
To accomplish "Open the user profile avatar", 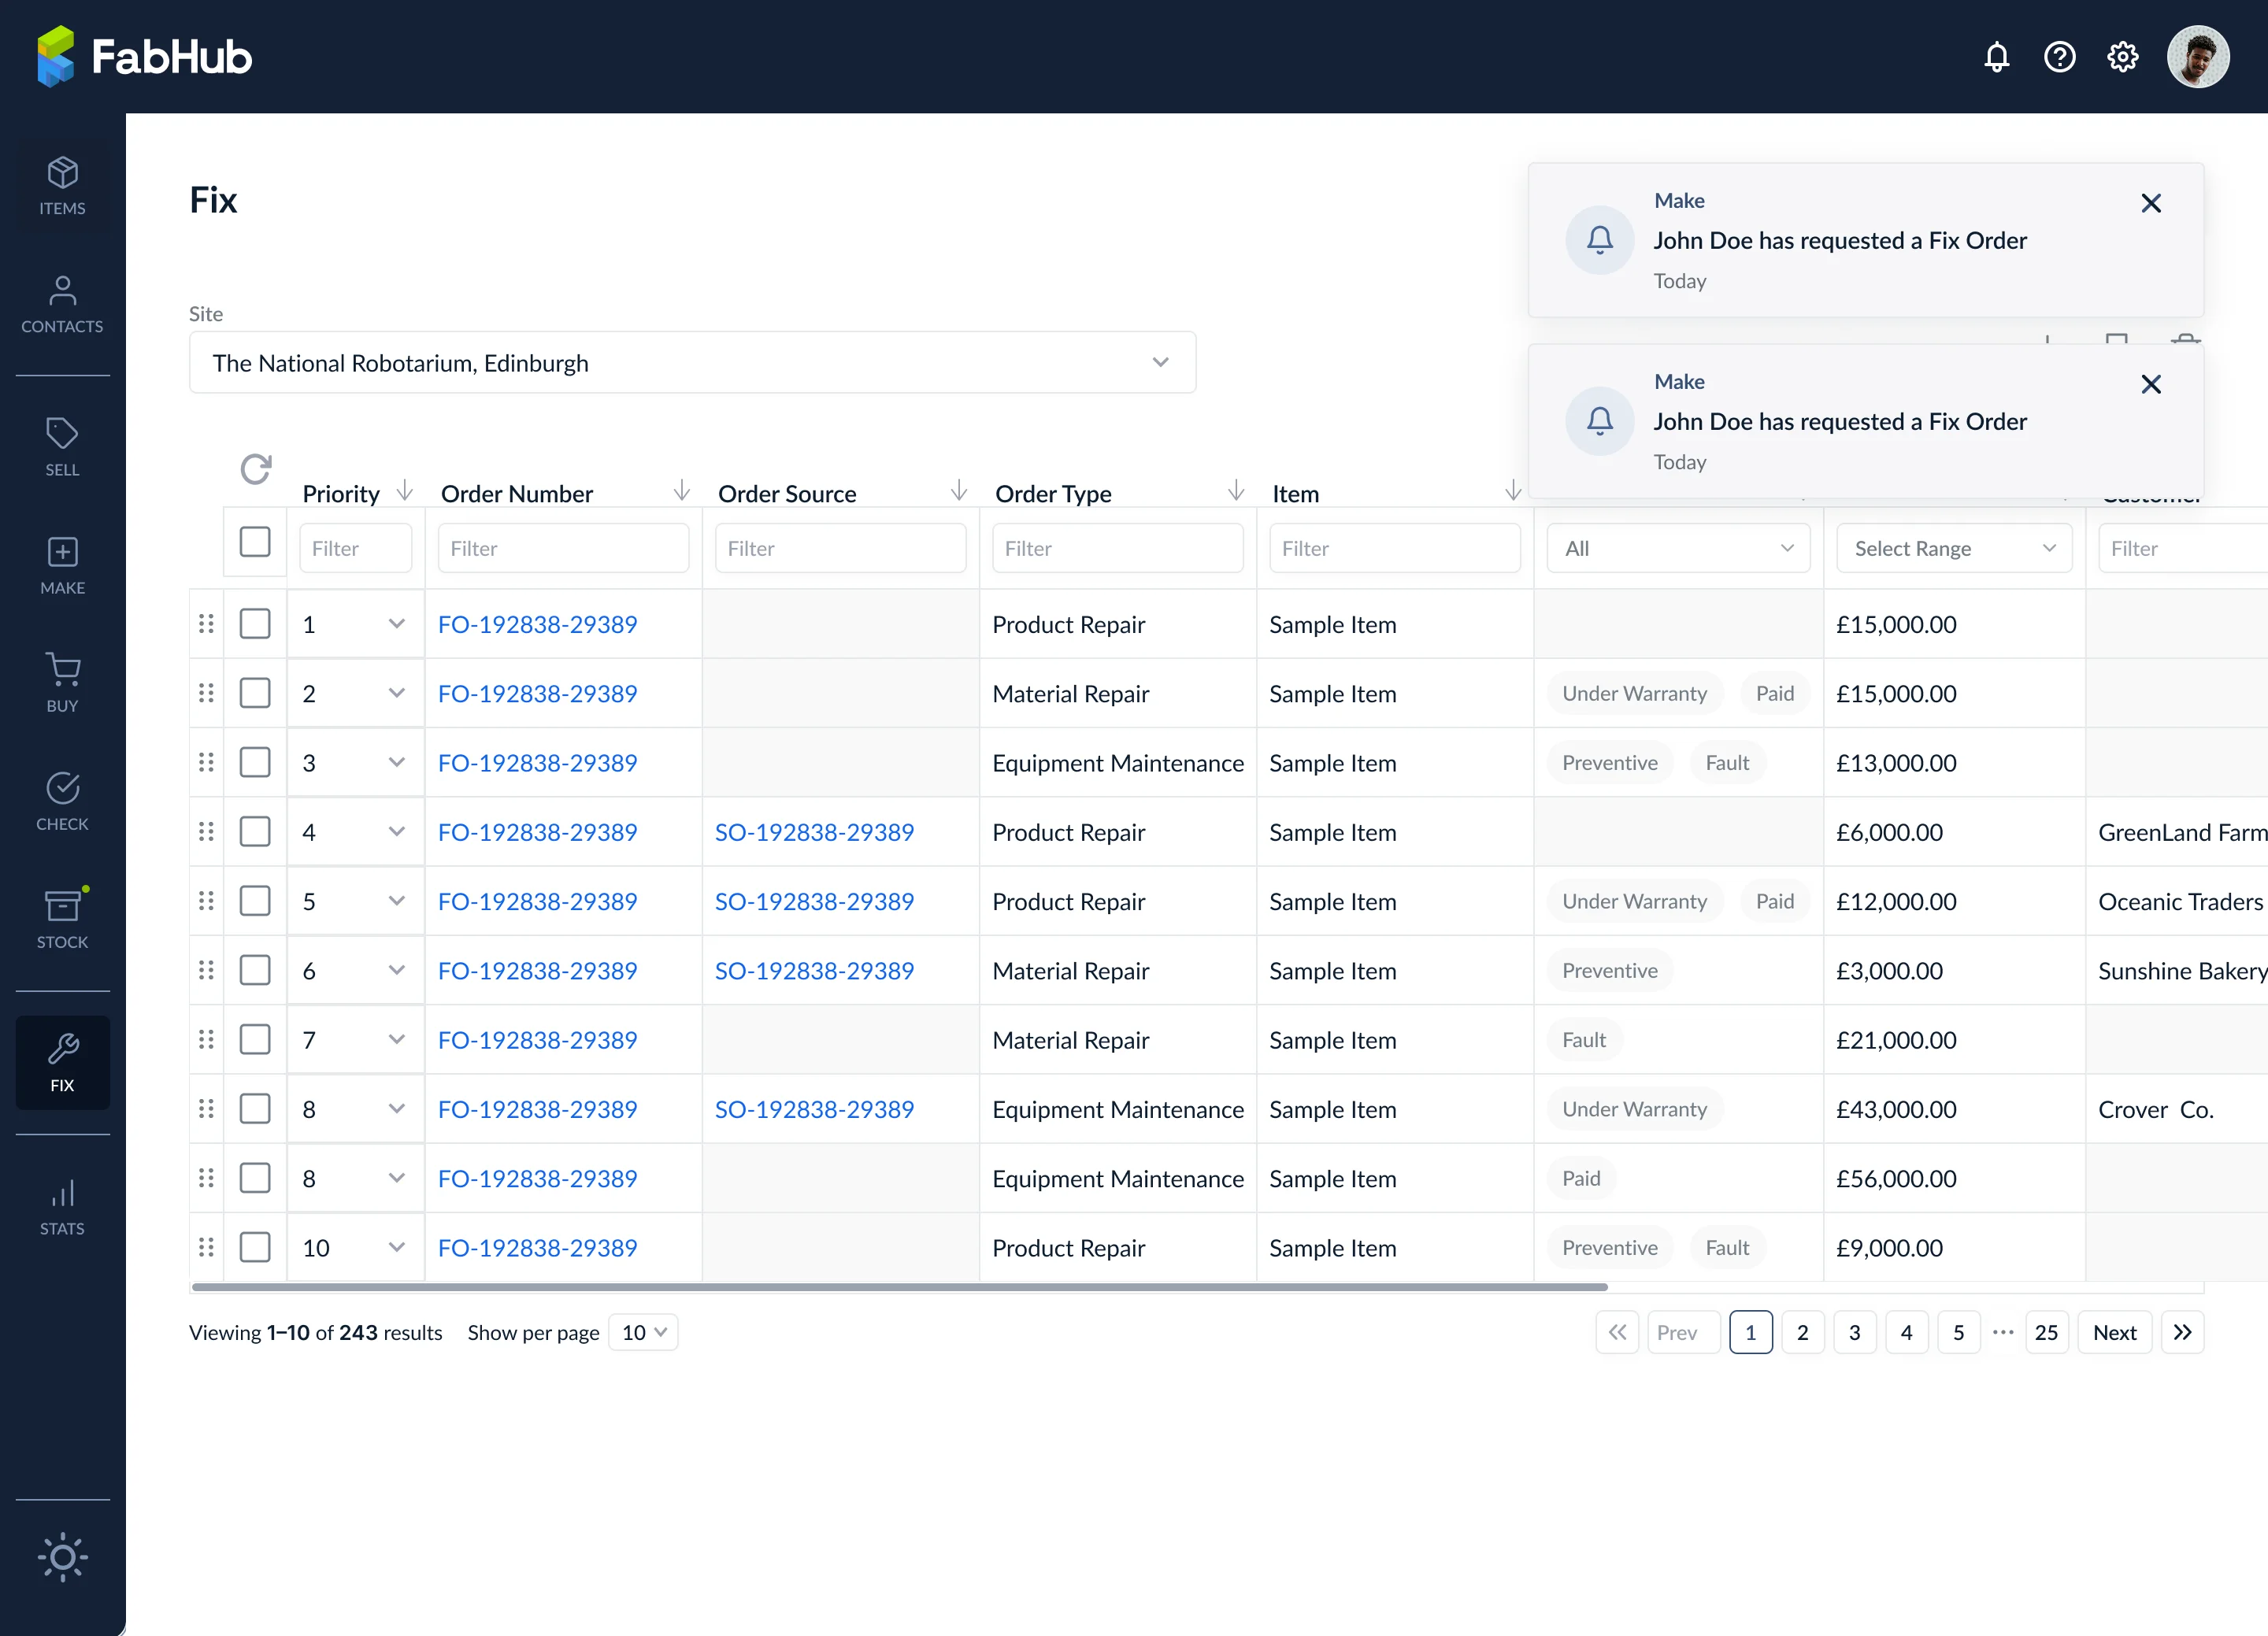I will [x=2197, y=57].
